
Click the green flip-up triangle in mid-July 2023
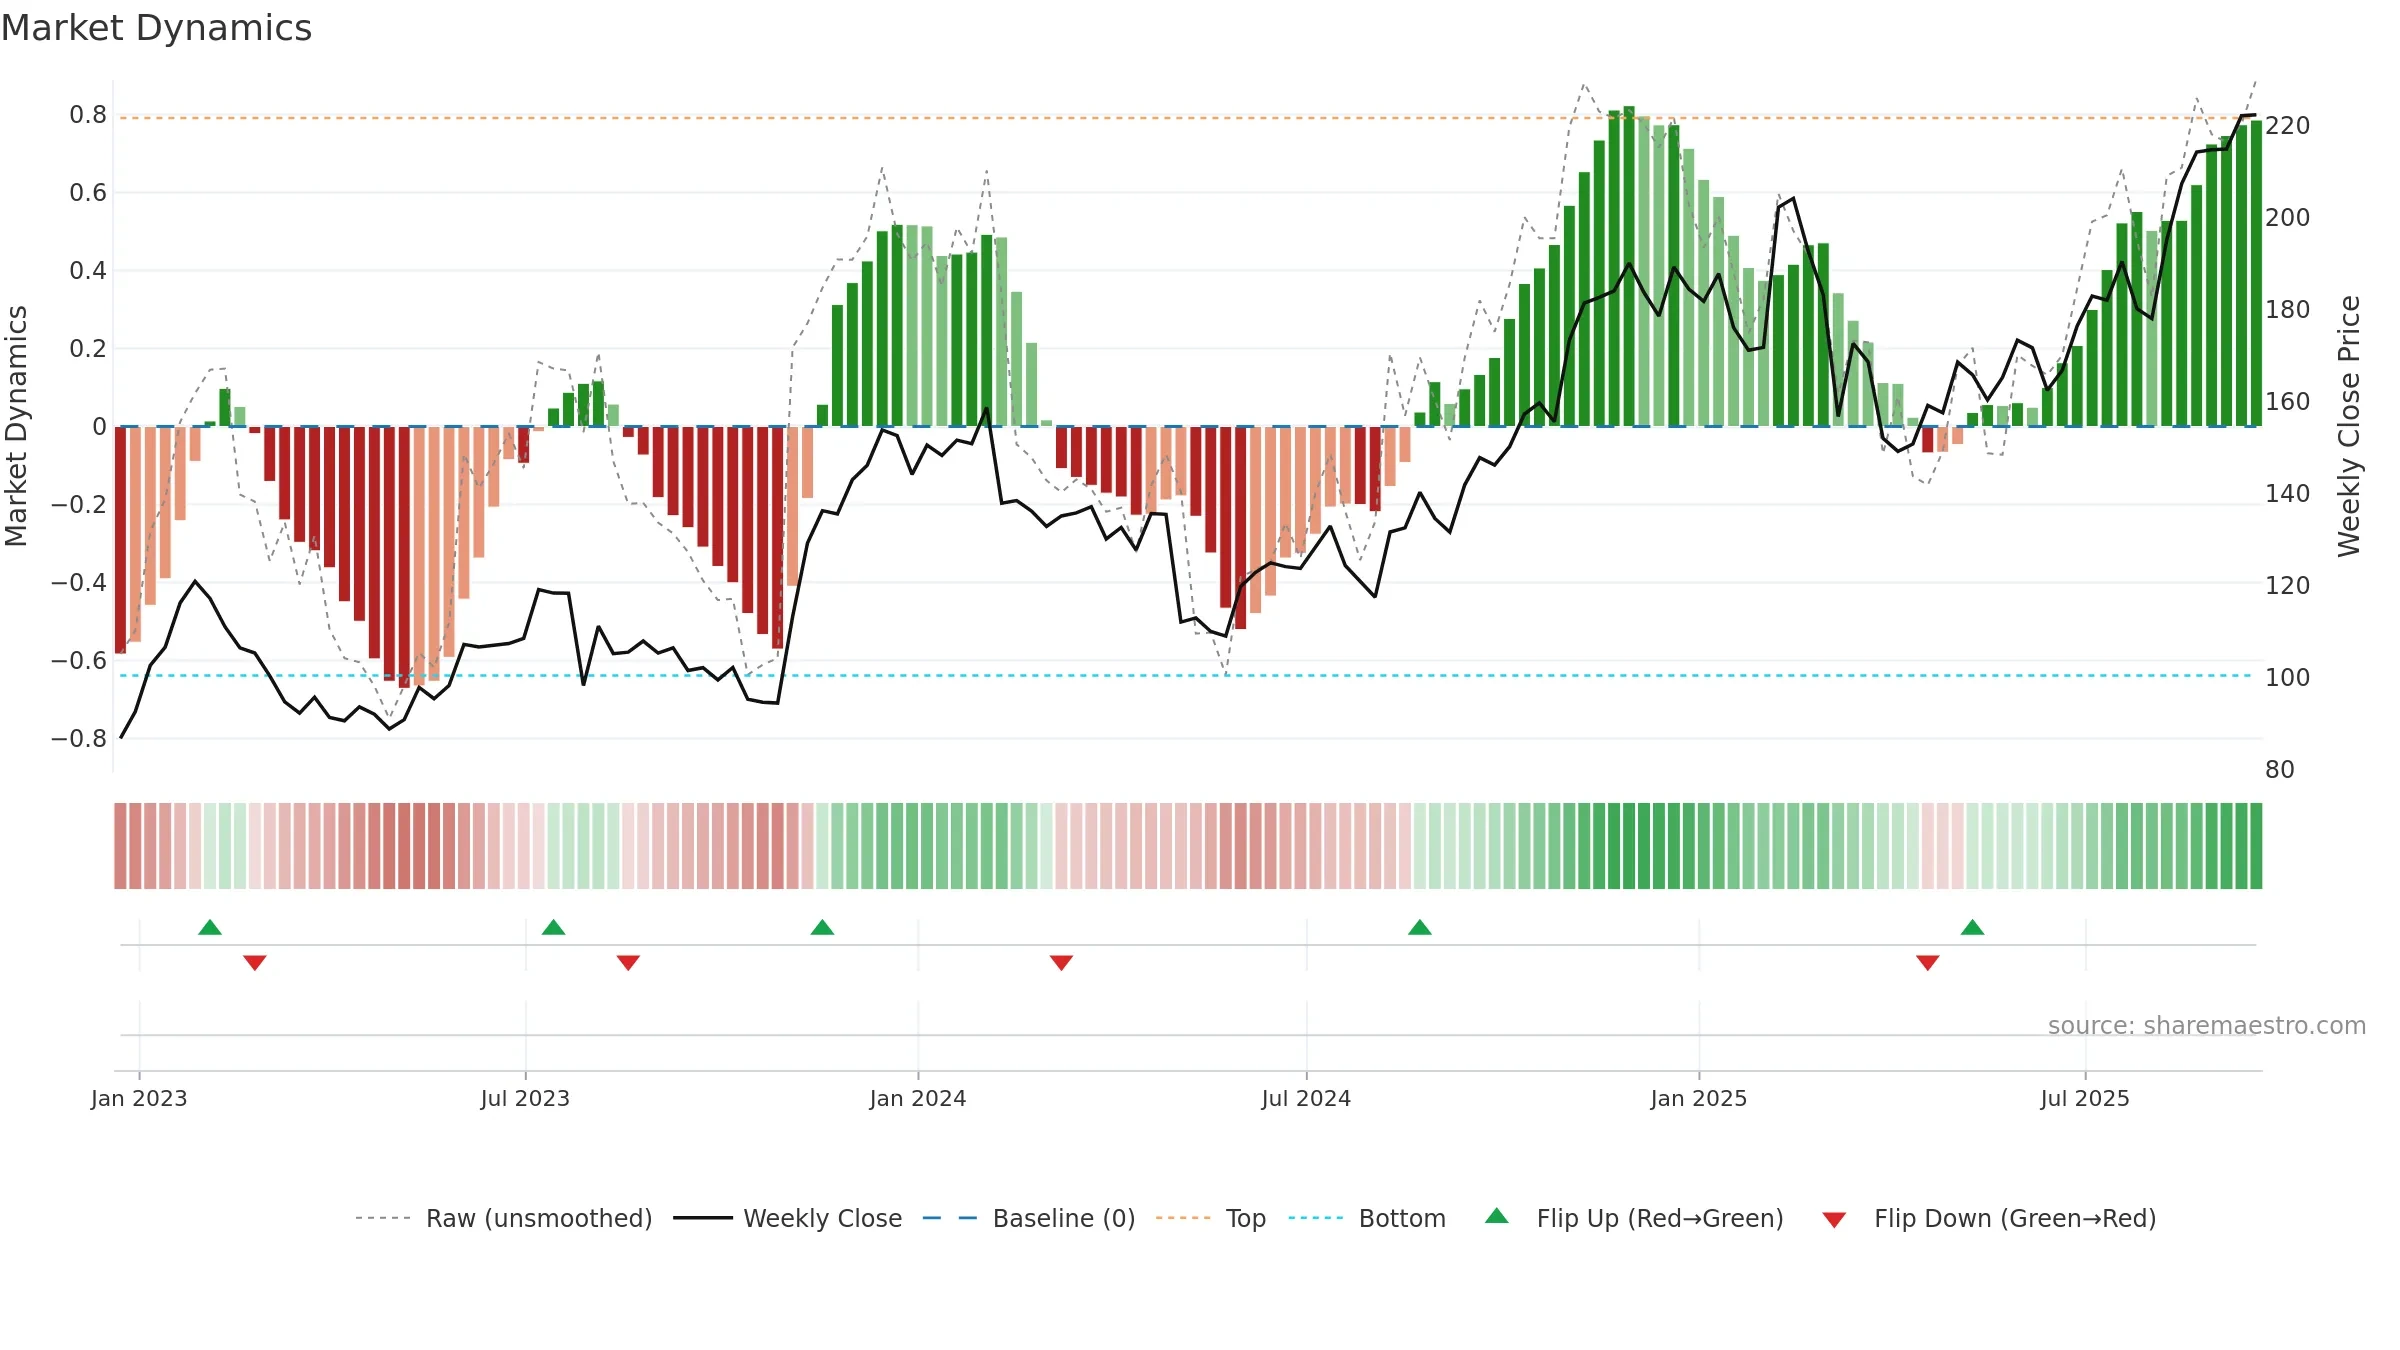click(554, 928)
